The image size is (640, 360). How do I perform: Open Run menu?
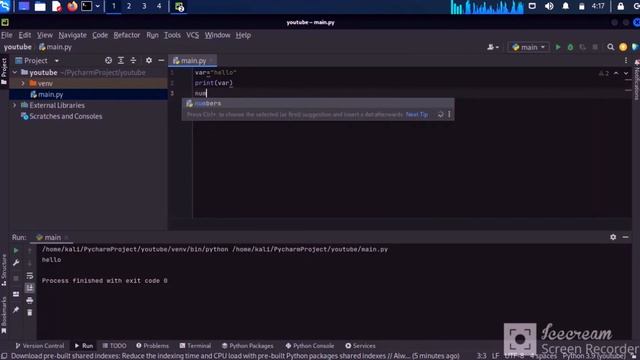152,35
